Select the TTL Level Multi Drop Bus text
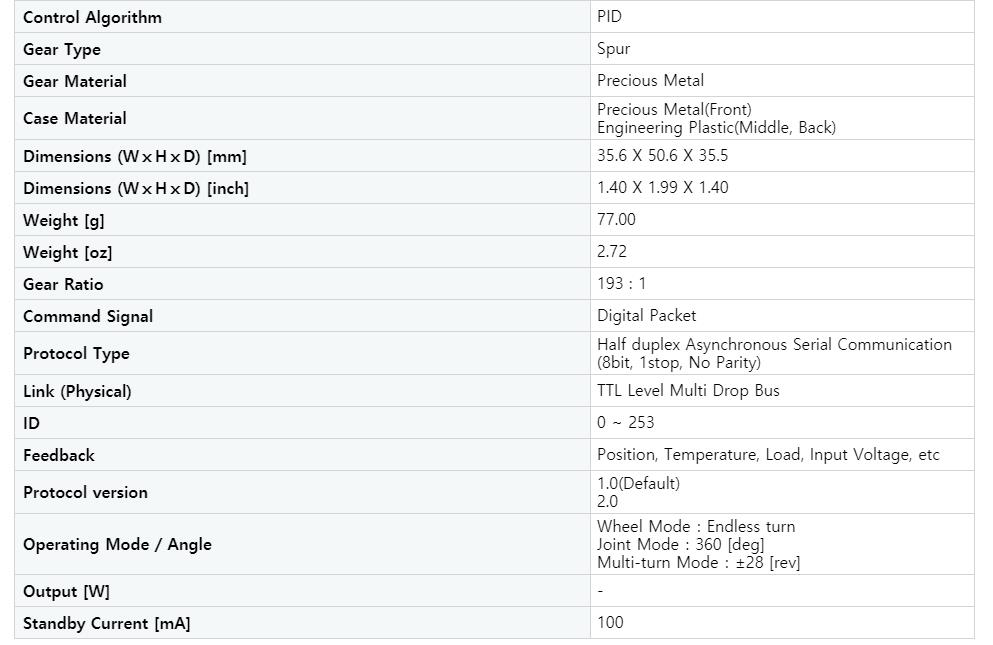This screenshot has width=993, height=645. point(688,390)
